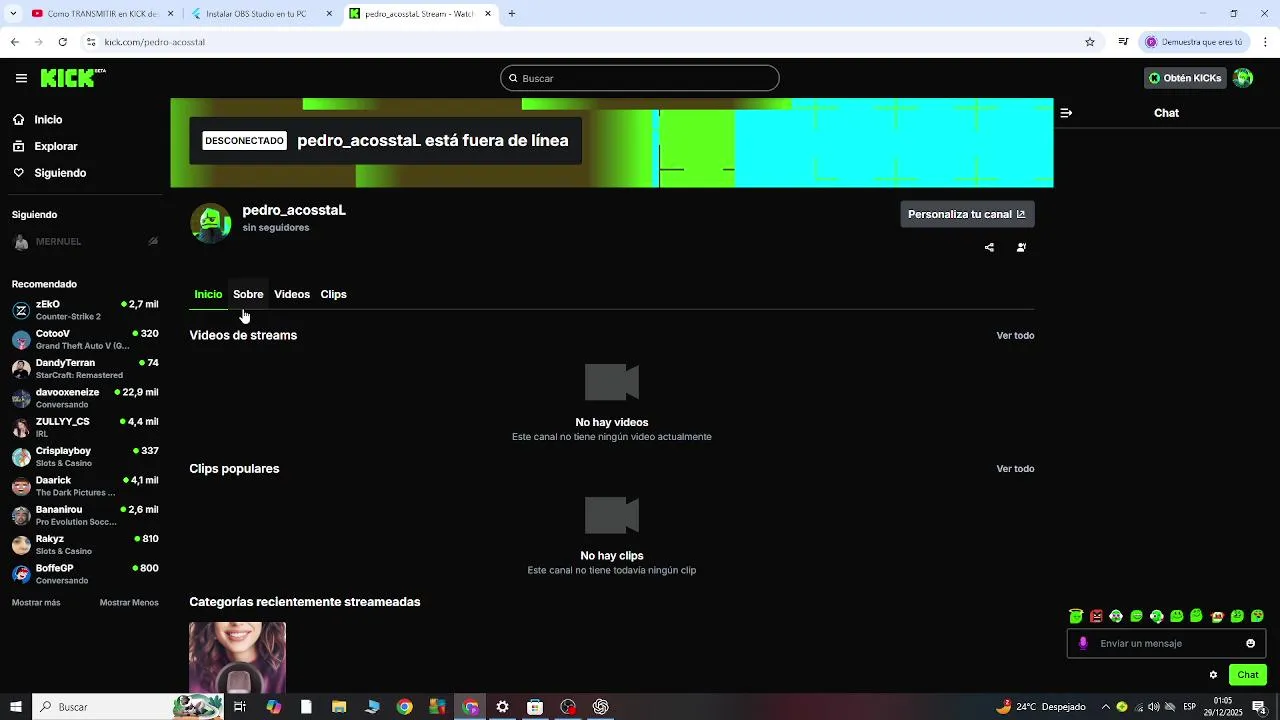Viewport: 1280px width, 720px height.
Task: Click the BoffeGP channel avatar
Action: point(21,574)
